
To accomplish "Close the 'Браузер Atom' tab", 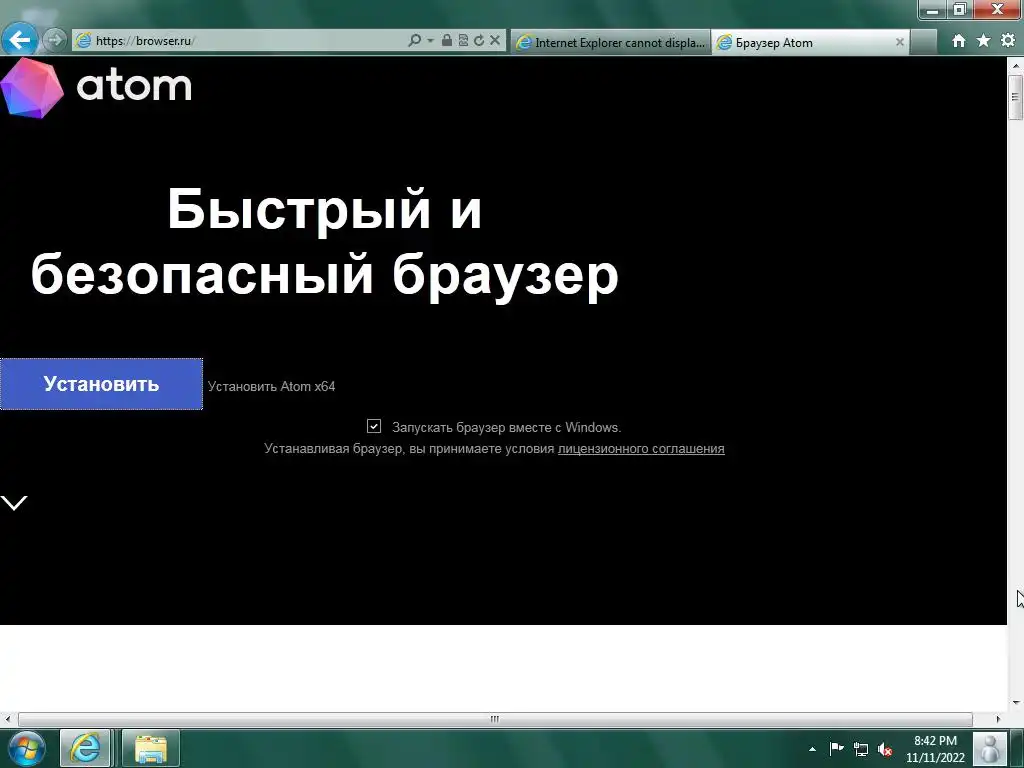I will pos(899,42).
